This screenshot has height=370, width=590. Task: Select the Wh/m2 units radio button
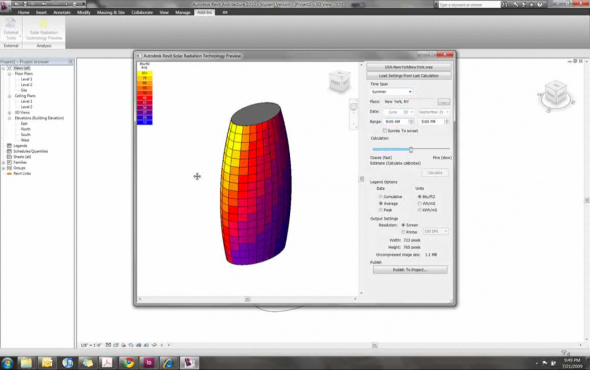pyautogui.click(x=420, y=203)
